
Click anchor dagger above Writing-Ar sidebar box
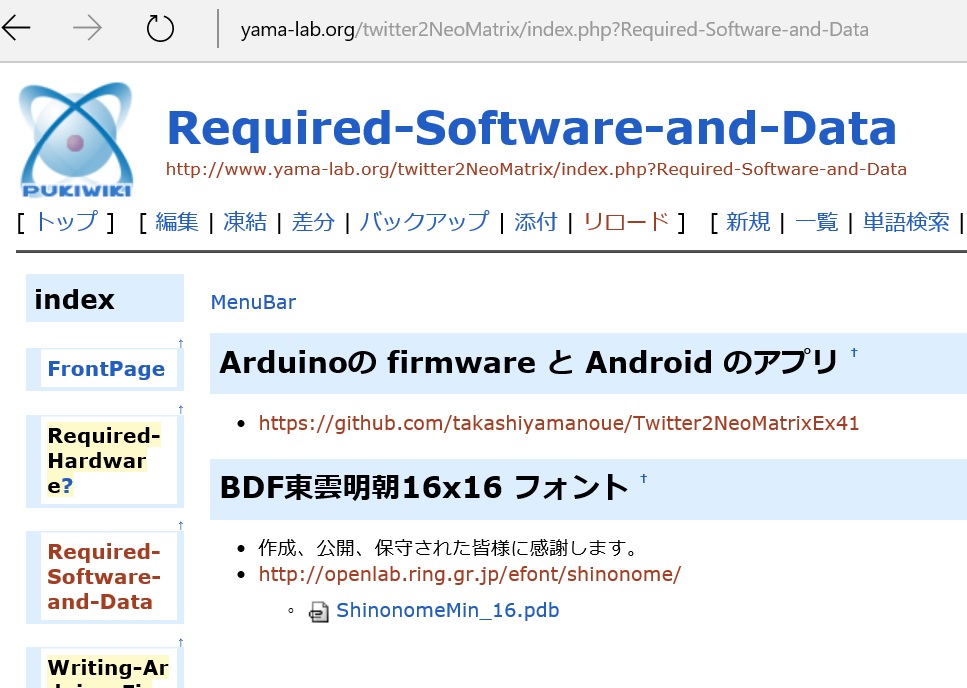(x=181, y=642)
